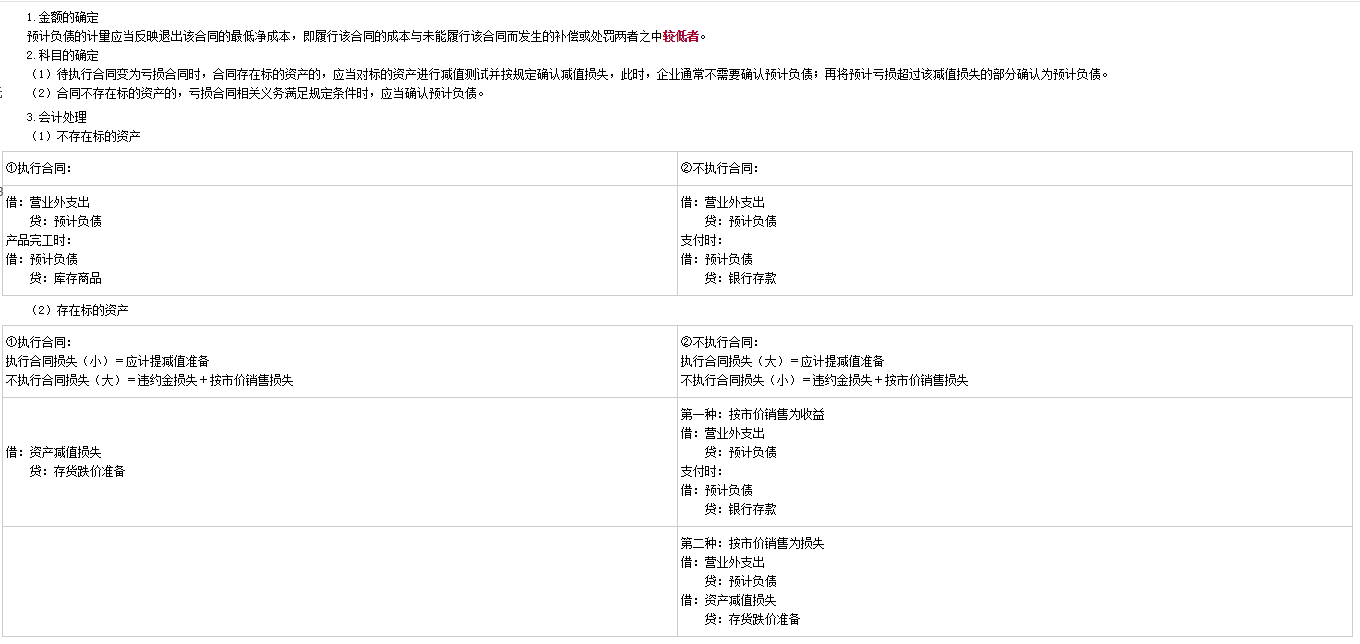This screenshot has height=644, width=1360.
Task: Select the entry "贷:库存商品"
Action: 65,278
